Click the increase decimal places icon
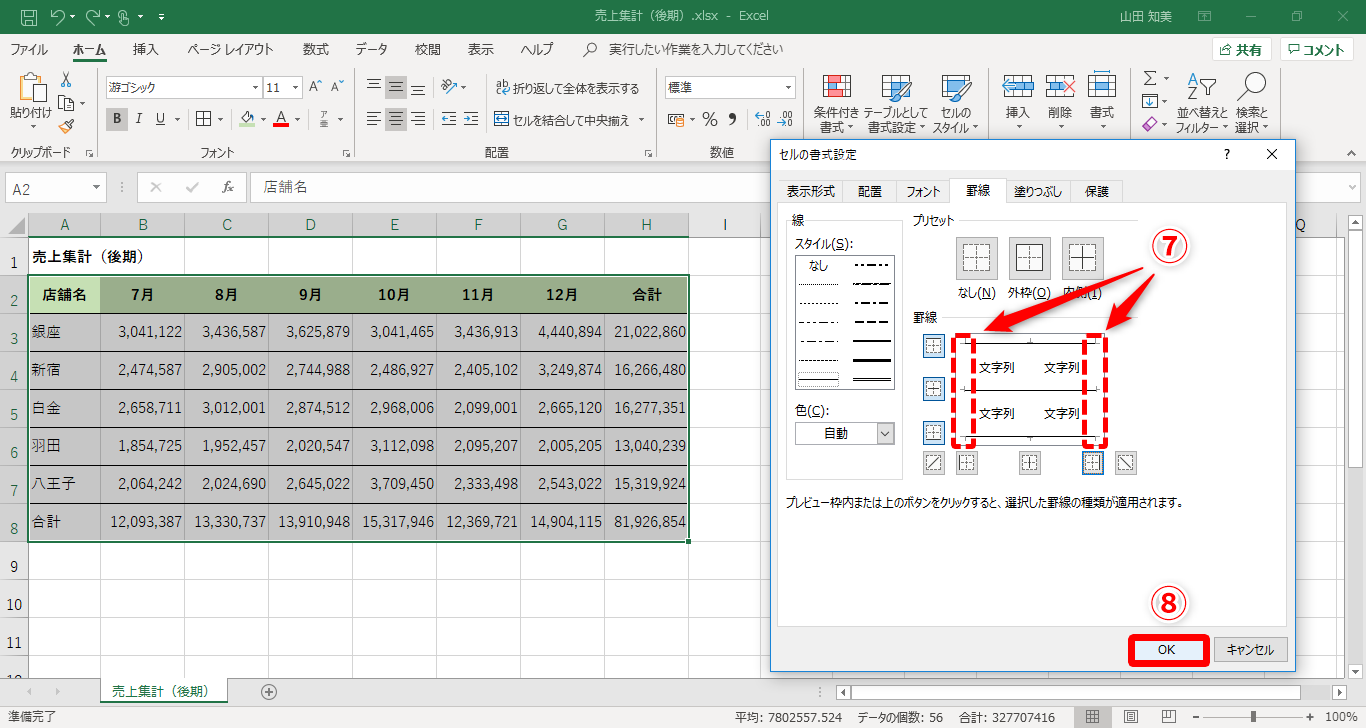The width and height of the screenshot is (1366, 728). click(x=762, y=120)
